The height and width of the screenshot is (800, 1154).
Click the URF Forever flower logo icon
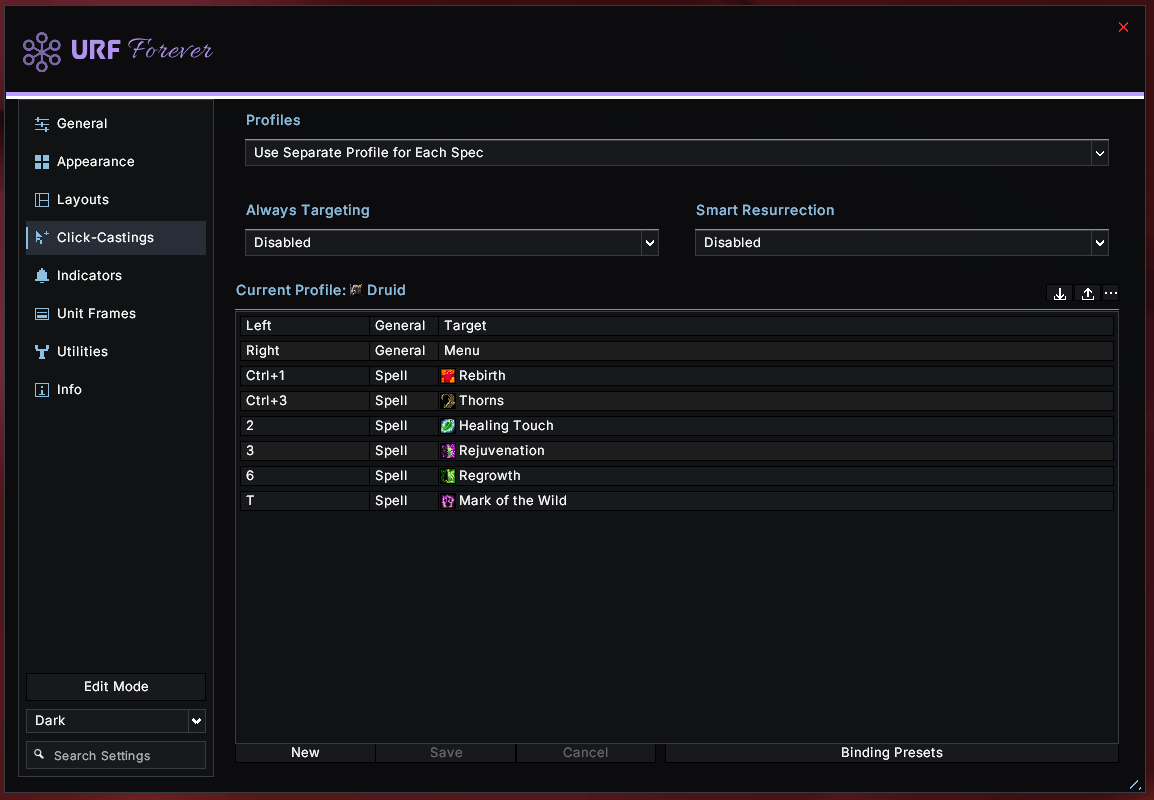point(42,52)
